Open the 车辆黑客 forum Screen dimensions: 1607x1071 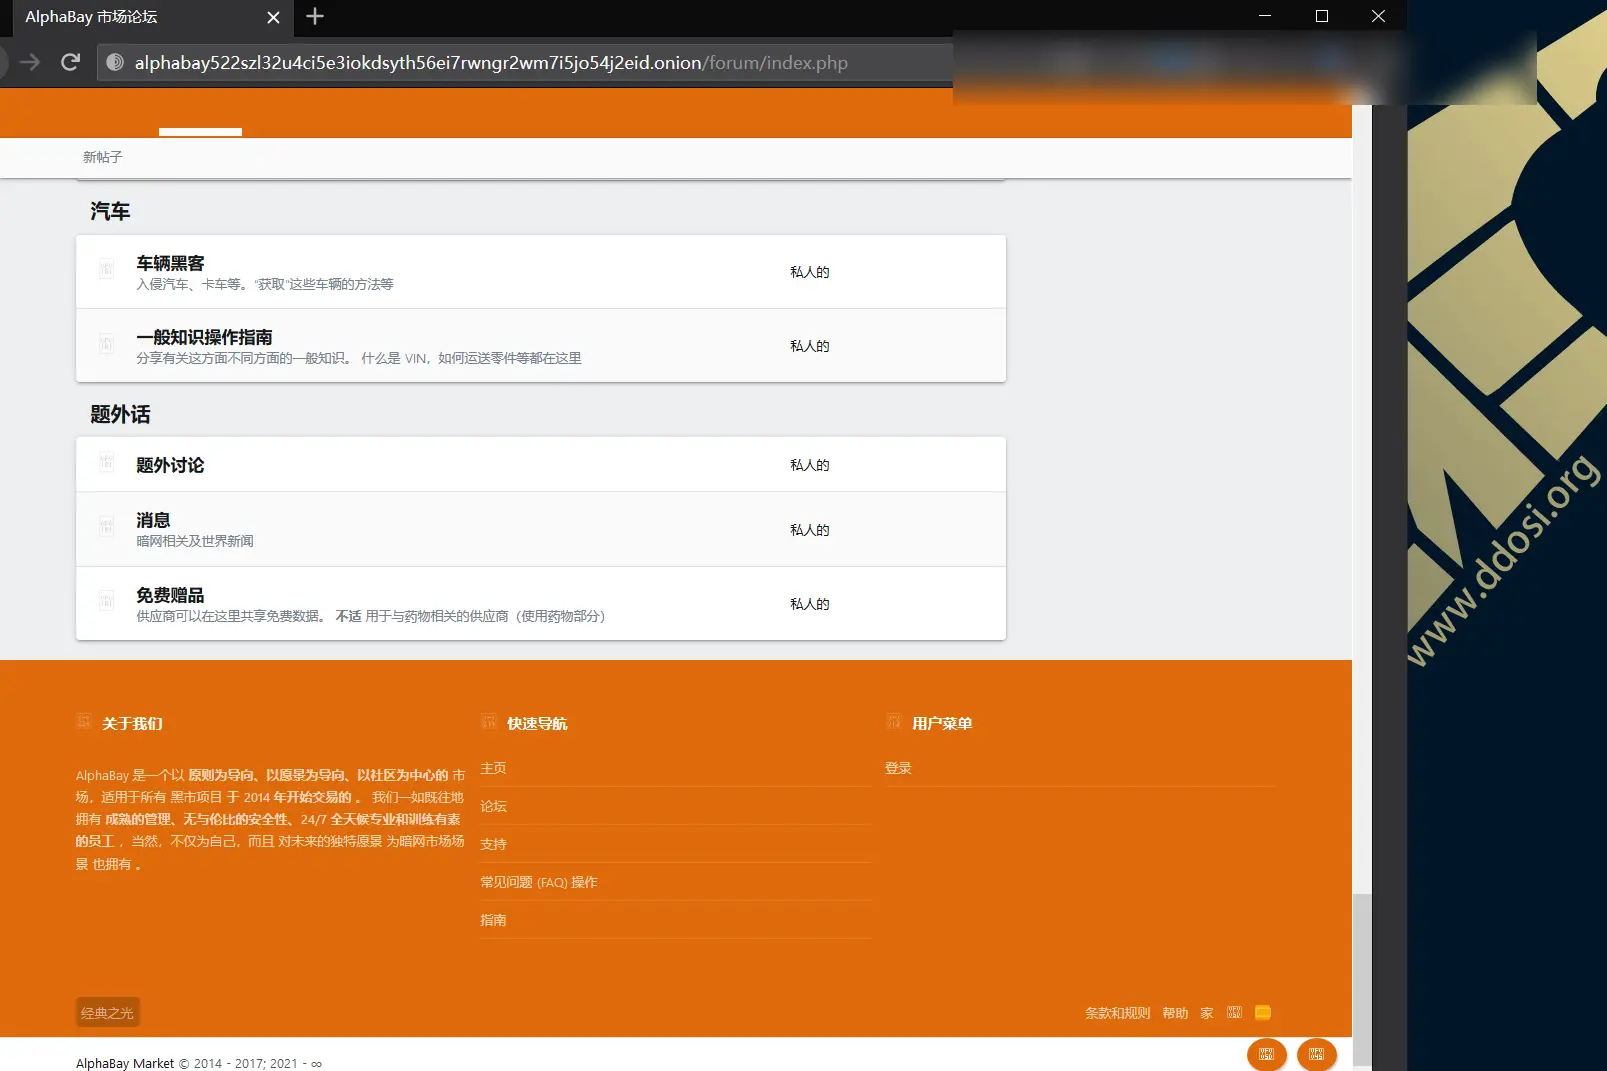(170, 263)
